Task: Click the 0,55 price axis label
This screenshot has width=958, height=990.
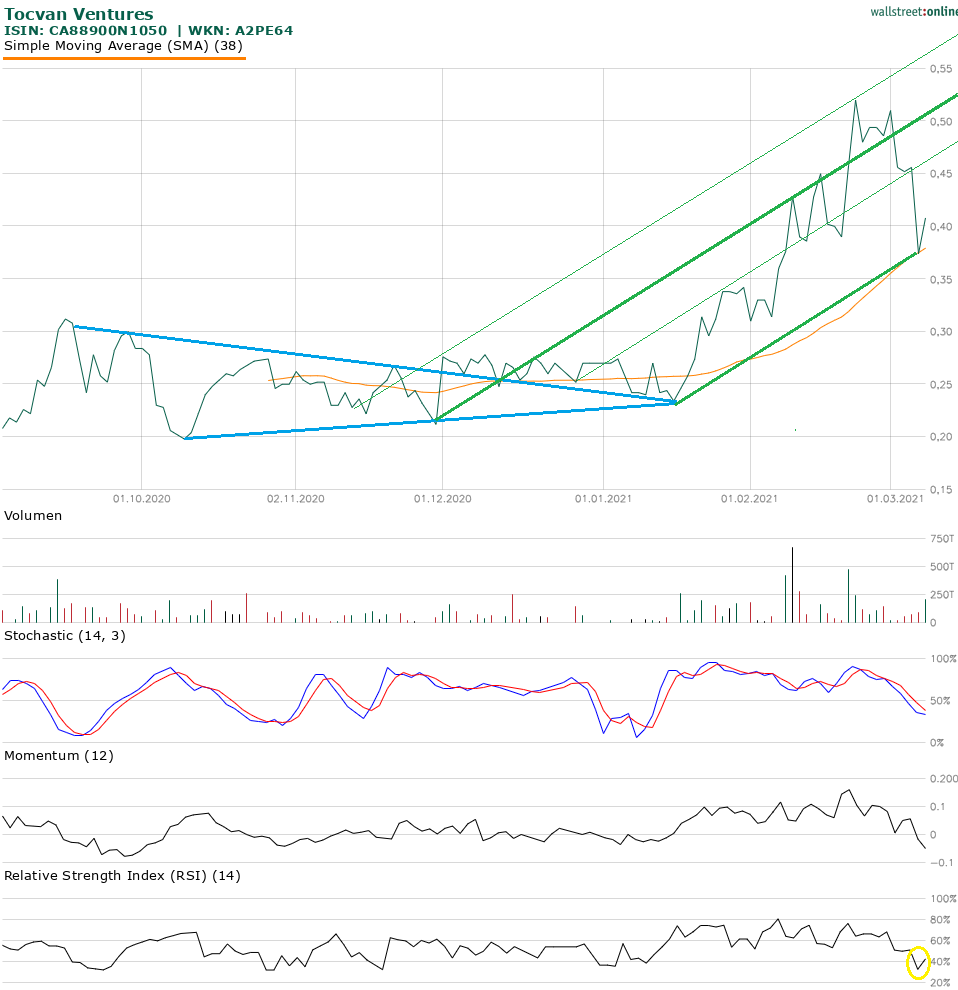Action: [940, 68]
